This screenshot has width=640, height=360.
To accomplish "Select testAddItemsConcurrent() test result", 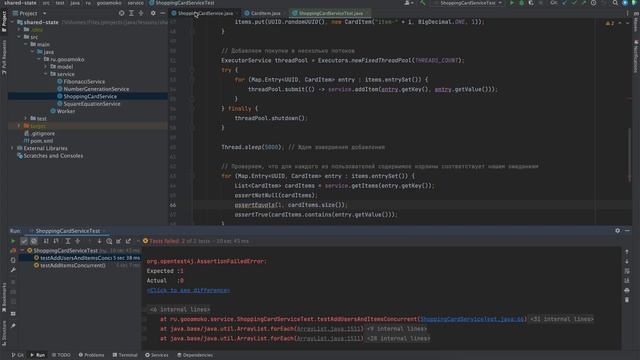I will tap(73, 265).
